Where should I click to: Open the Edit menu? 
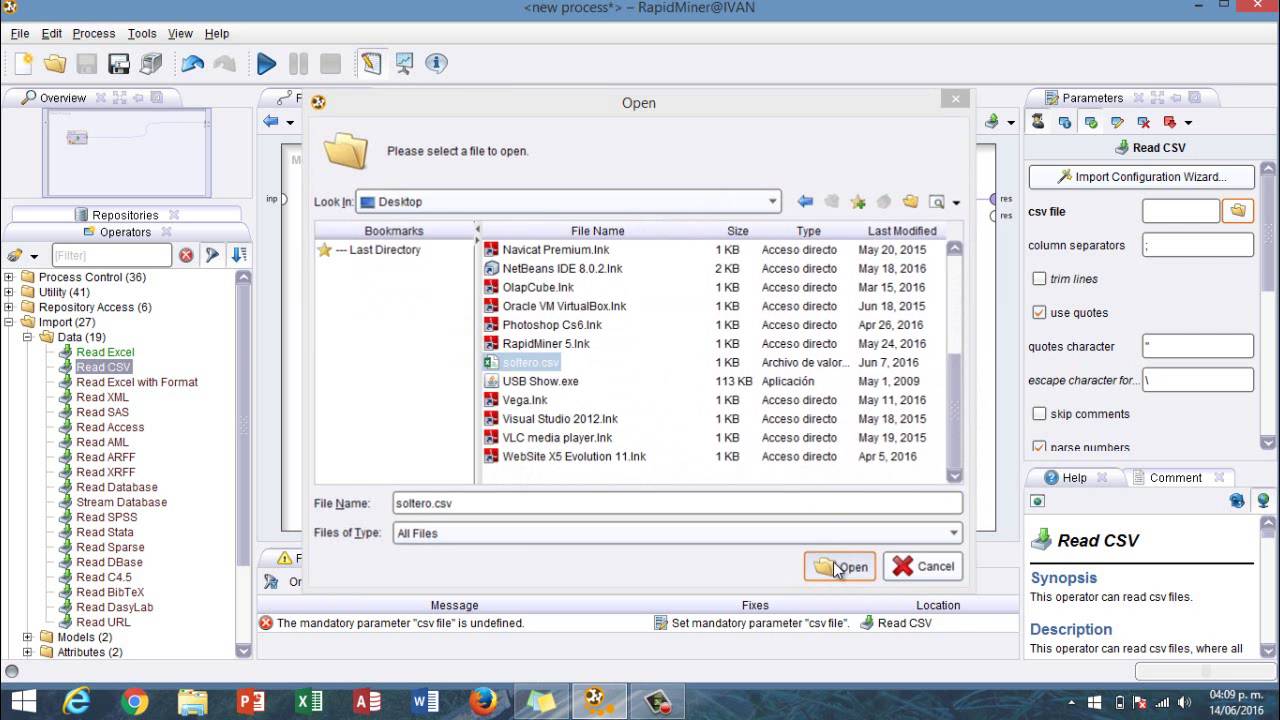click(x=51, y=33)
